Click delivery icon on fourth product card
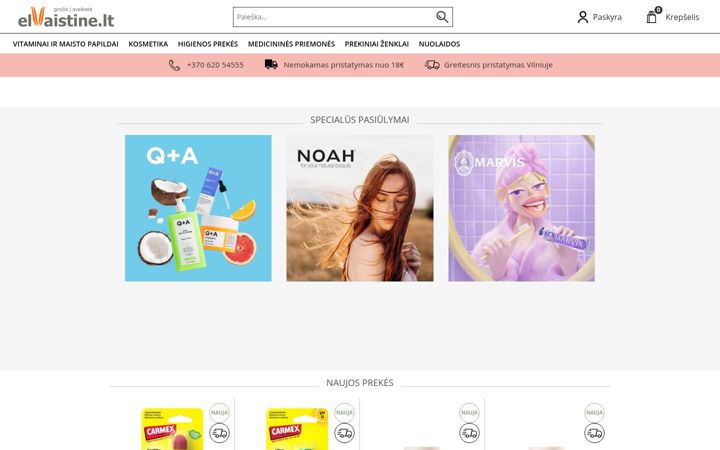 pos(594,433)
